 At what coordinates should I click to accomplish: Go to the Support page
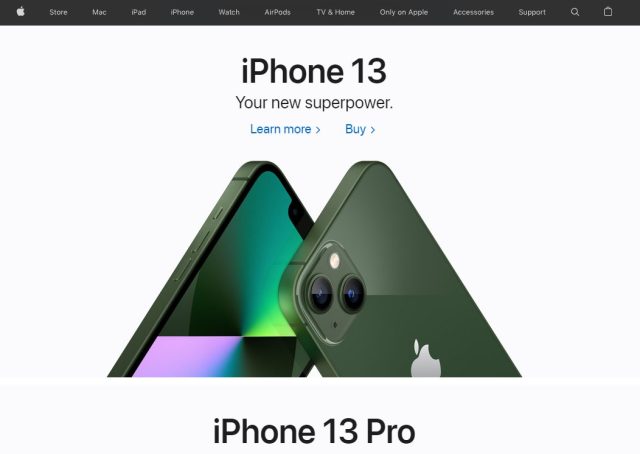[532, 12]
